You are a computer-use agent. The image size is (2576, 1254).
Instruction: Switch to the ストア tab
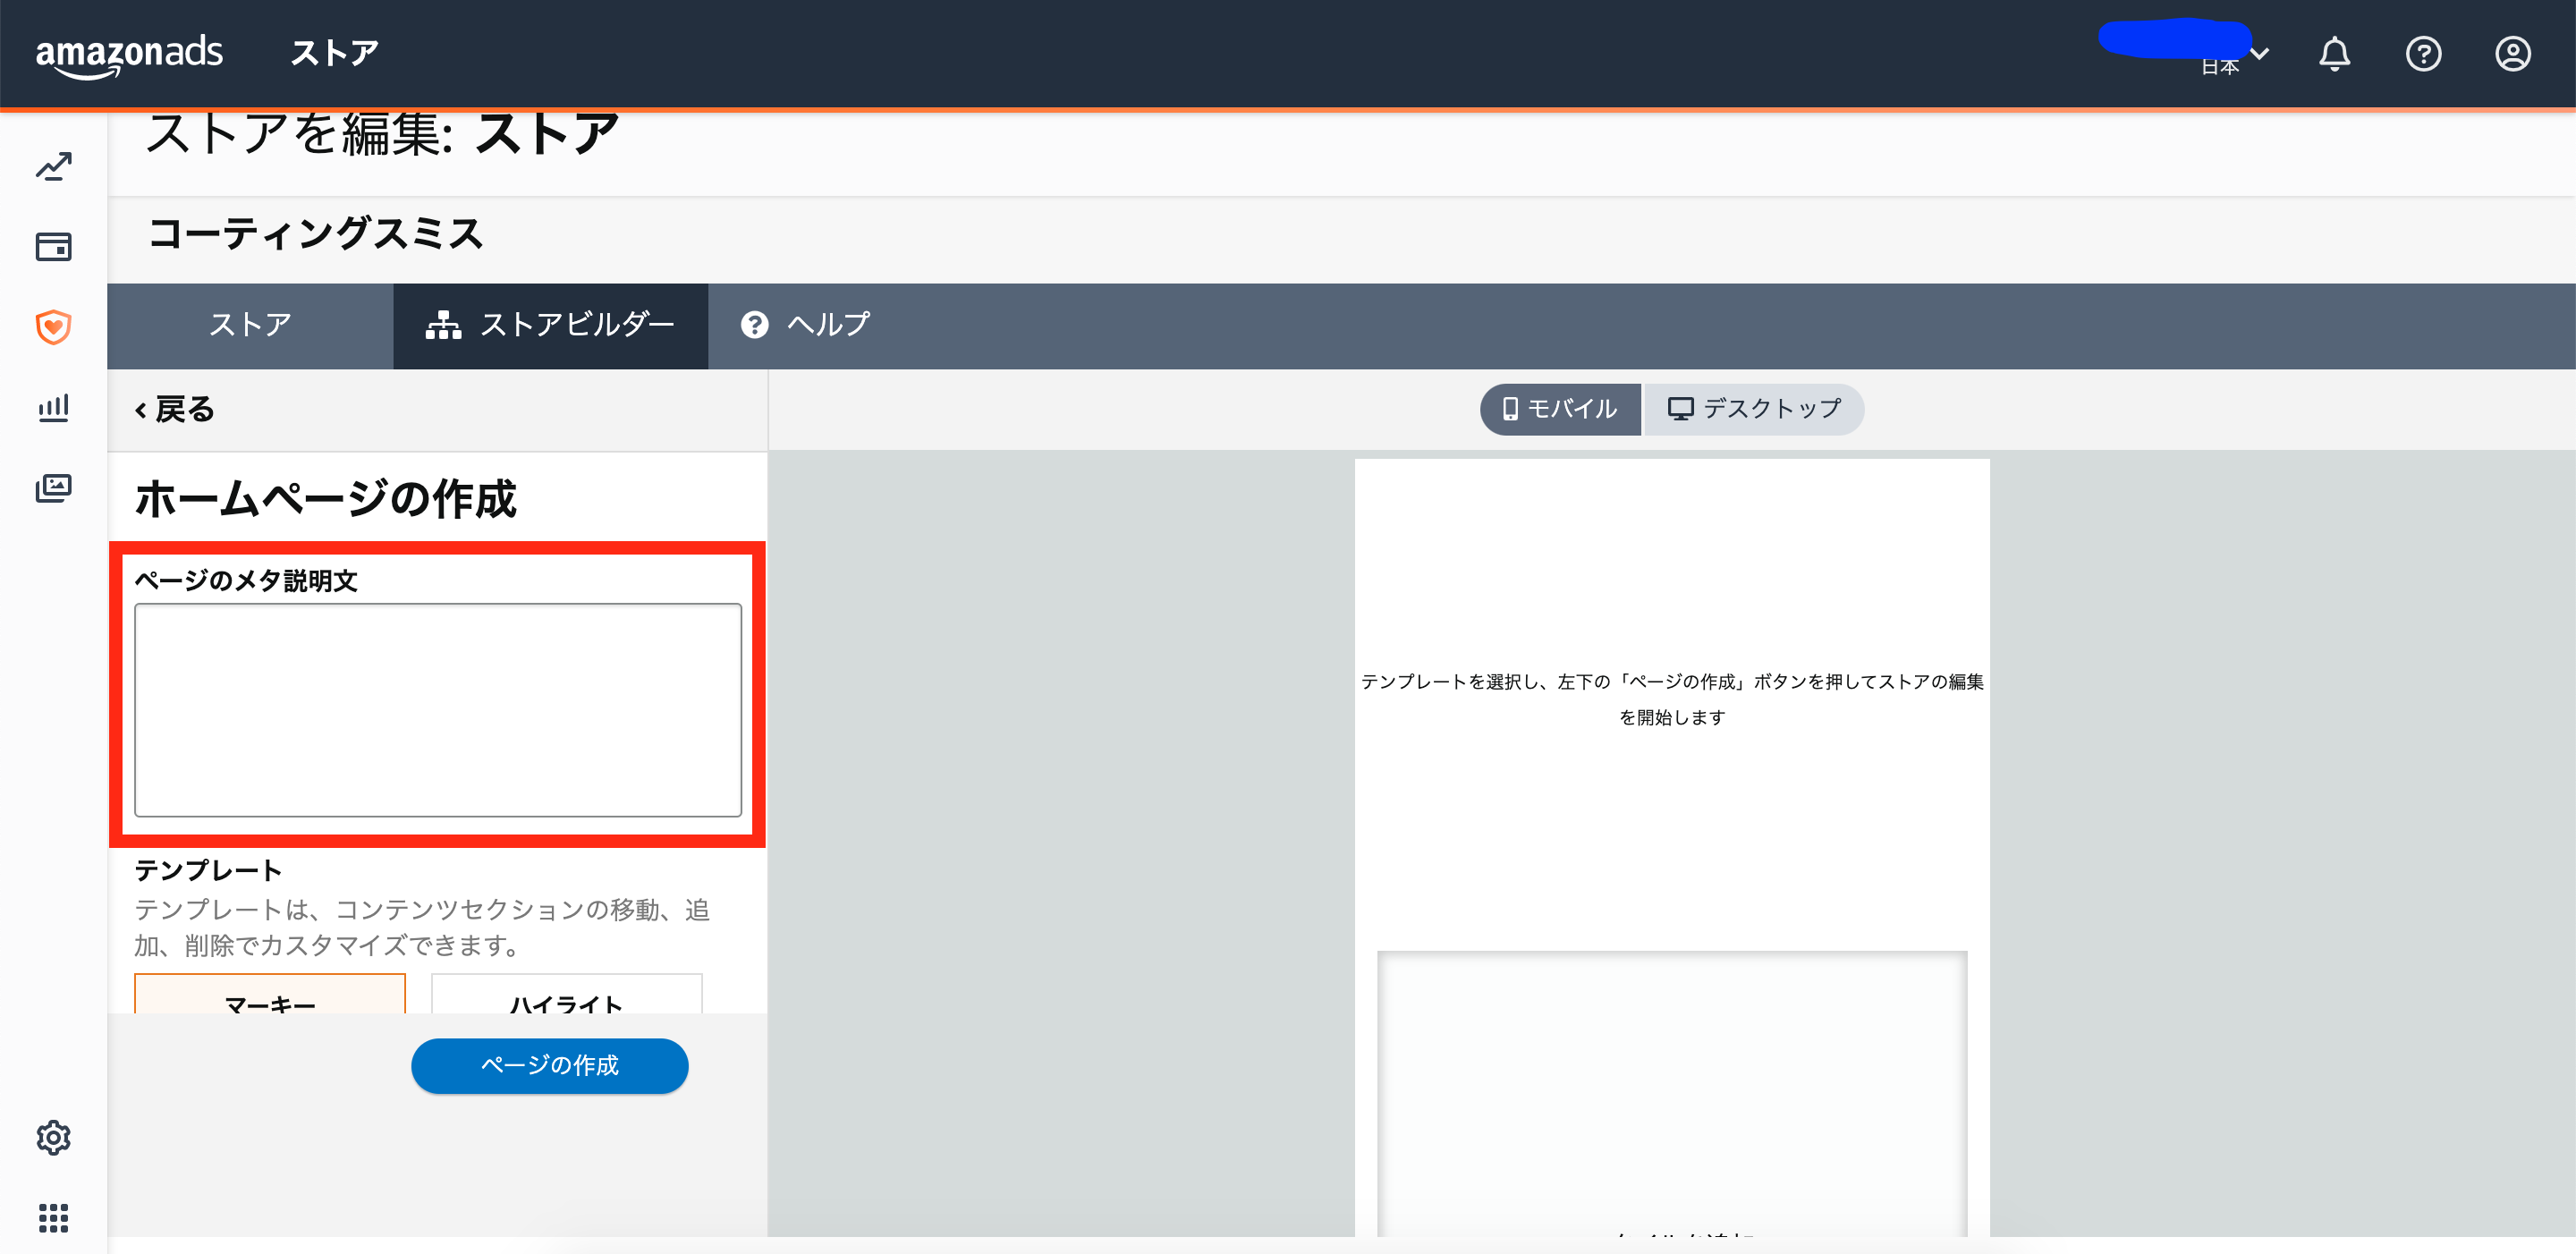[250, 326]
